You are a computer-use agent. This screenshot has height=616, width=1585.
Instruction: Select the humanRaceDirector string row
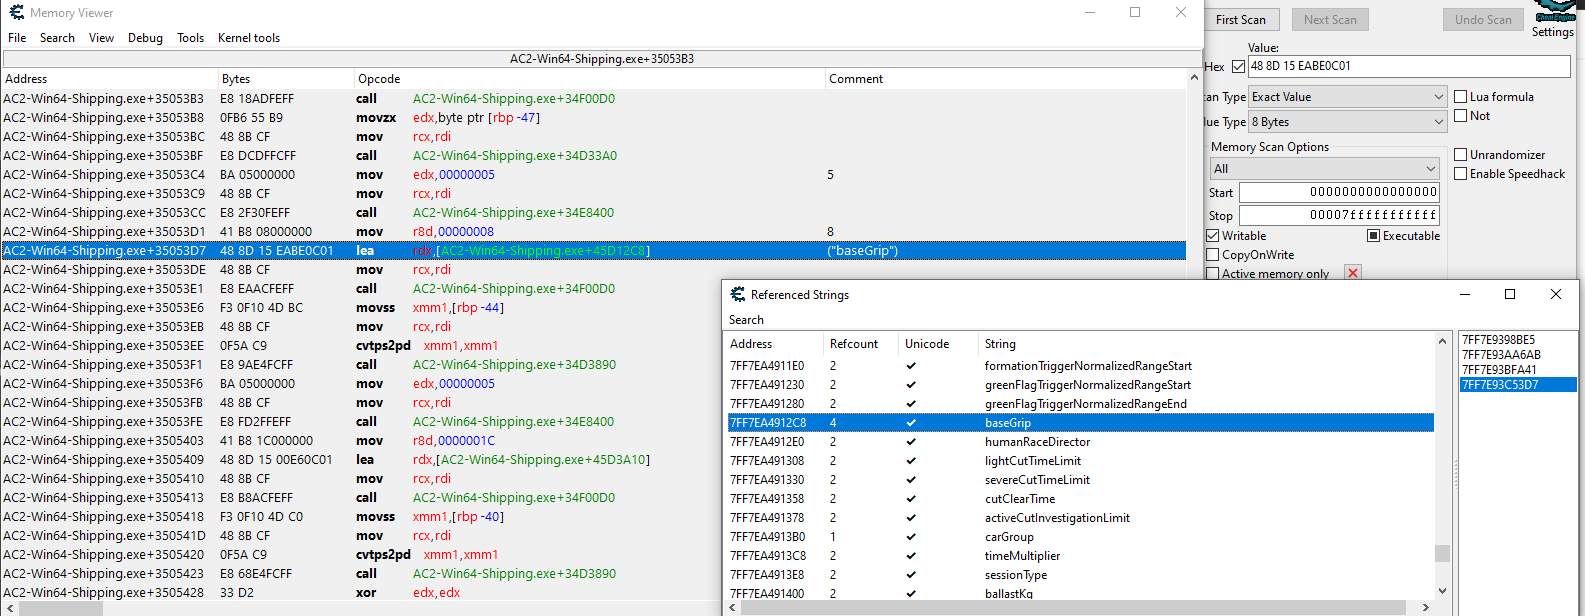point(1037,442)
